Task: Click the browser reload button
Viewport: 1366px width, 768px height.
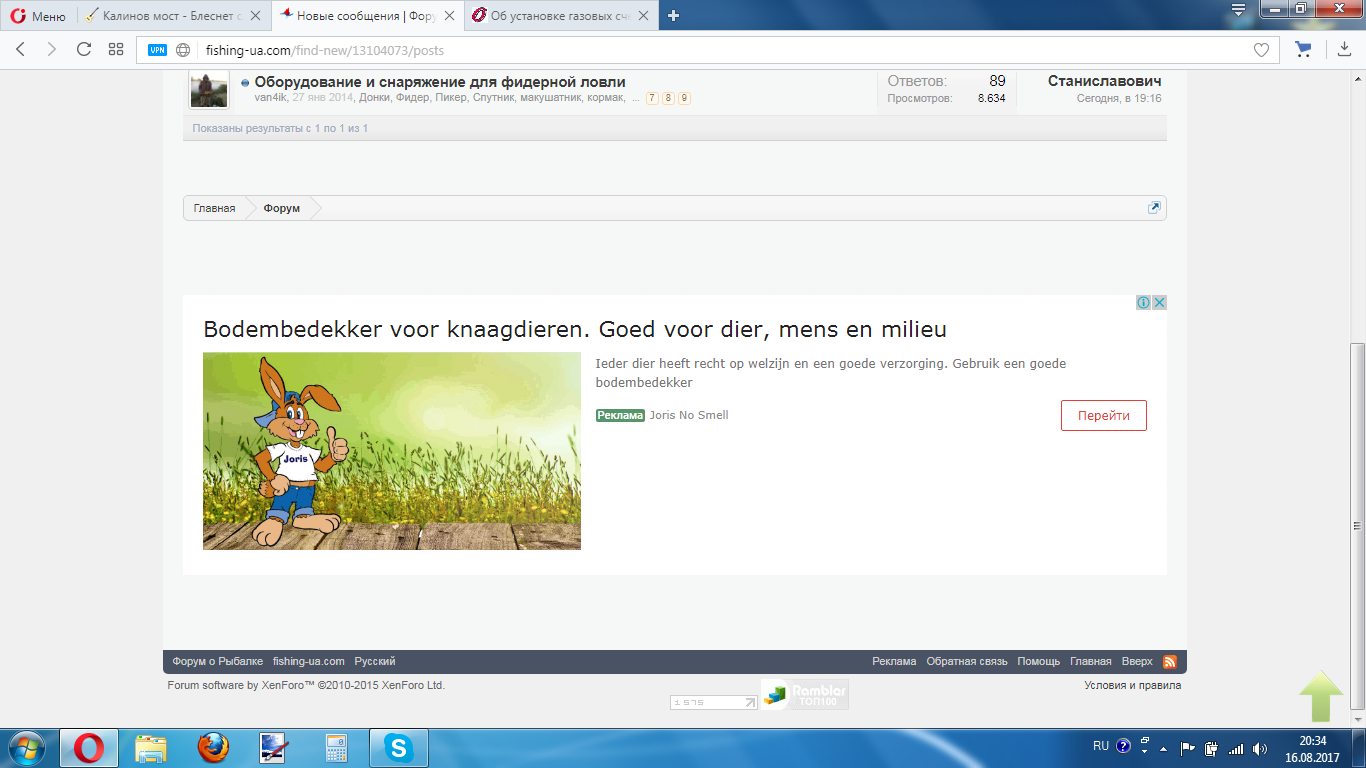Action: 84,50
